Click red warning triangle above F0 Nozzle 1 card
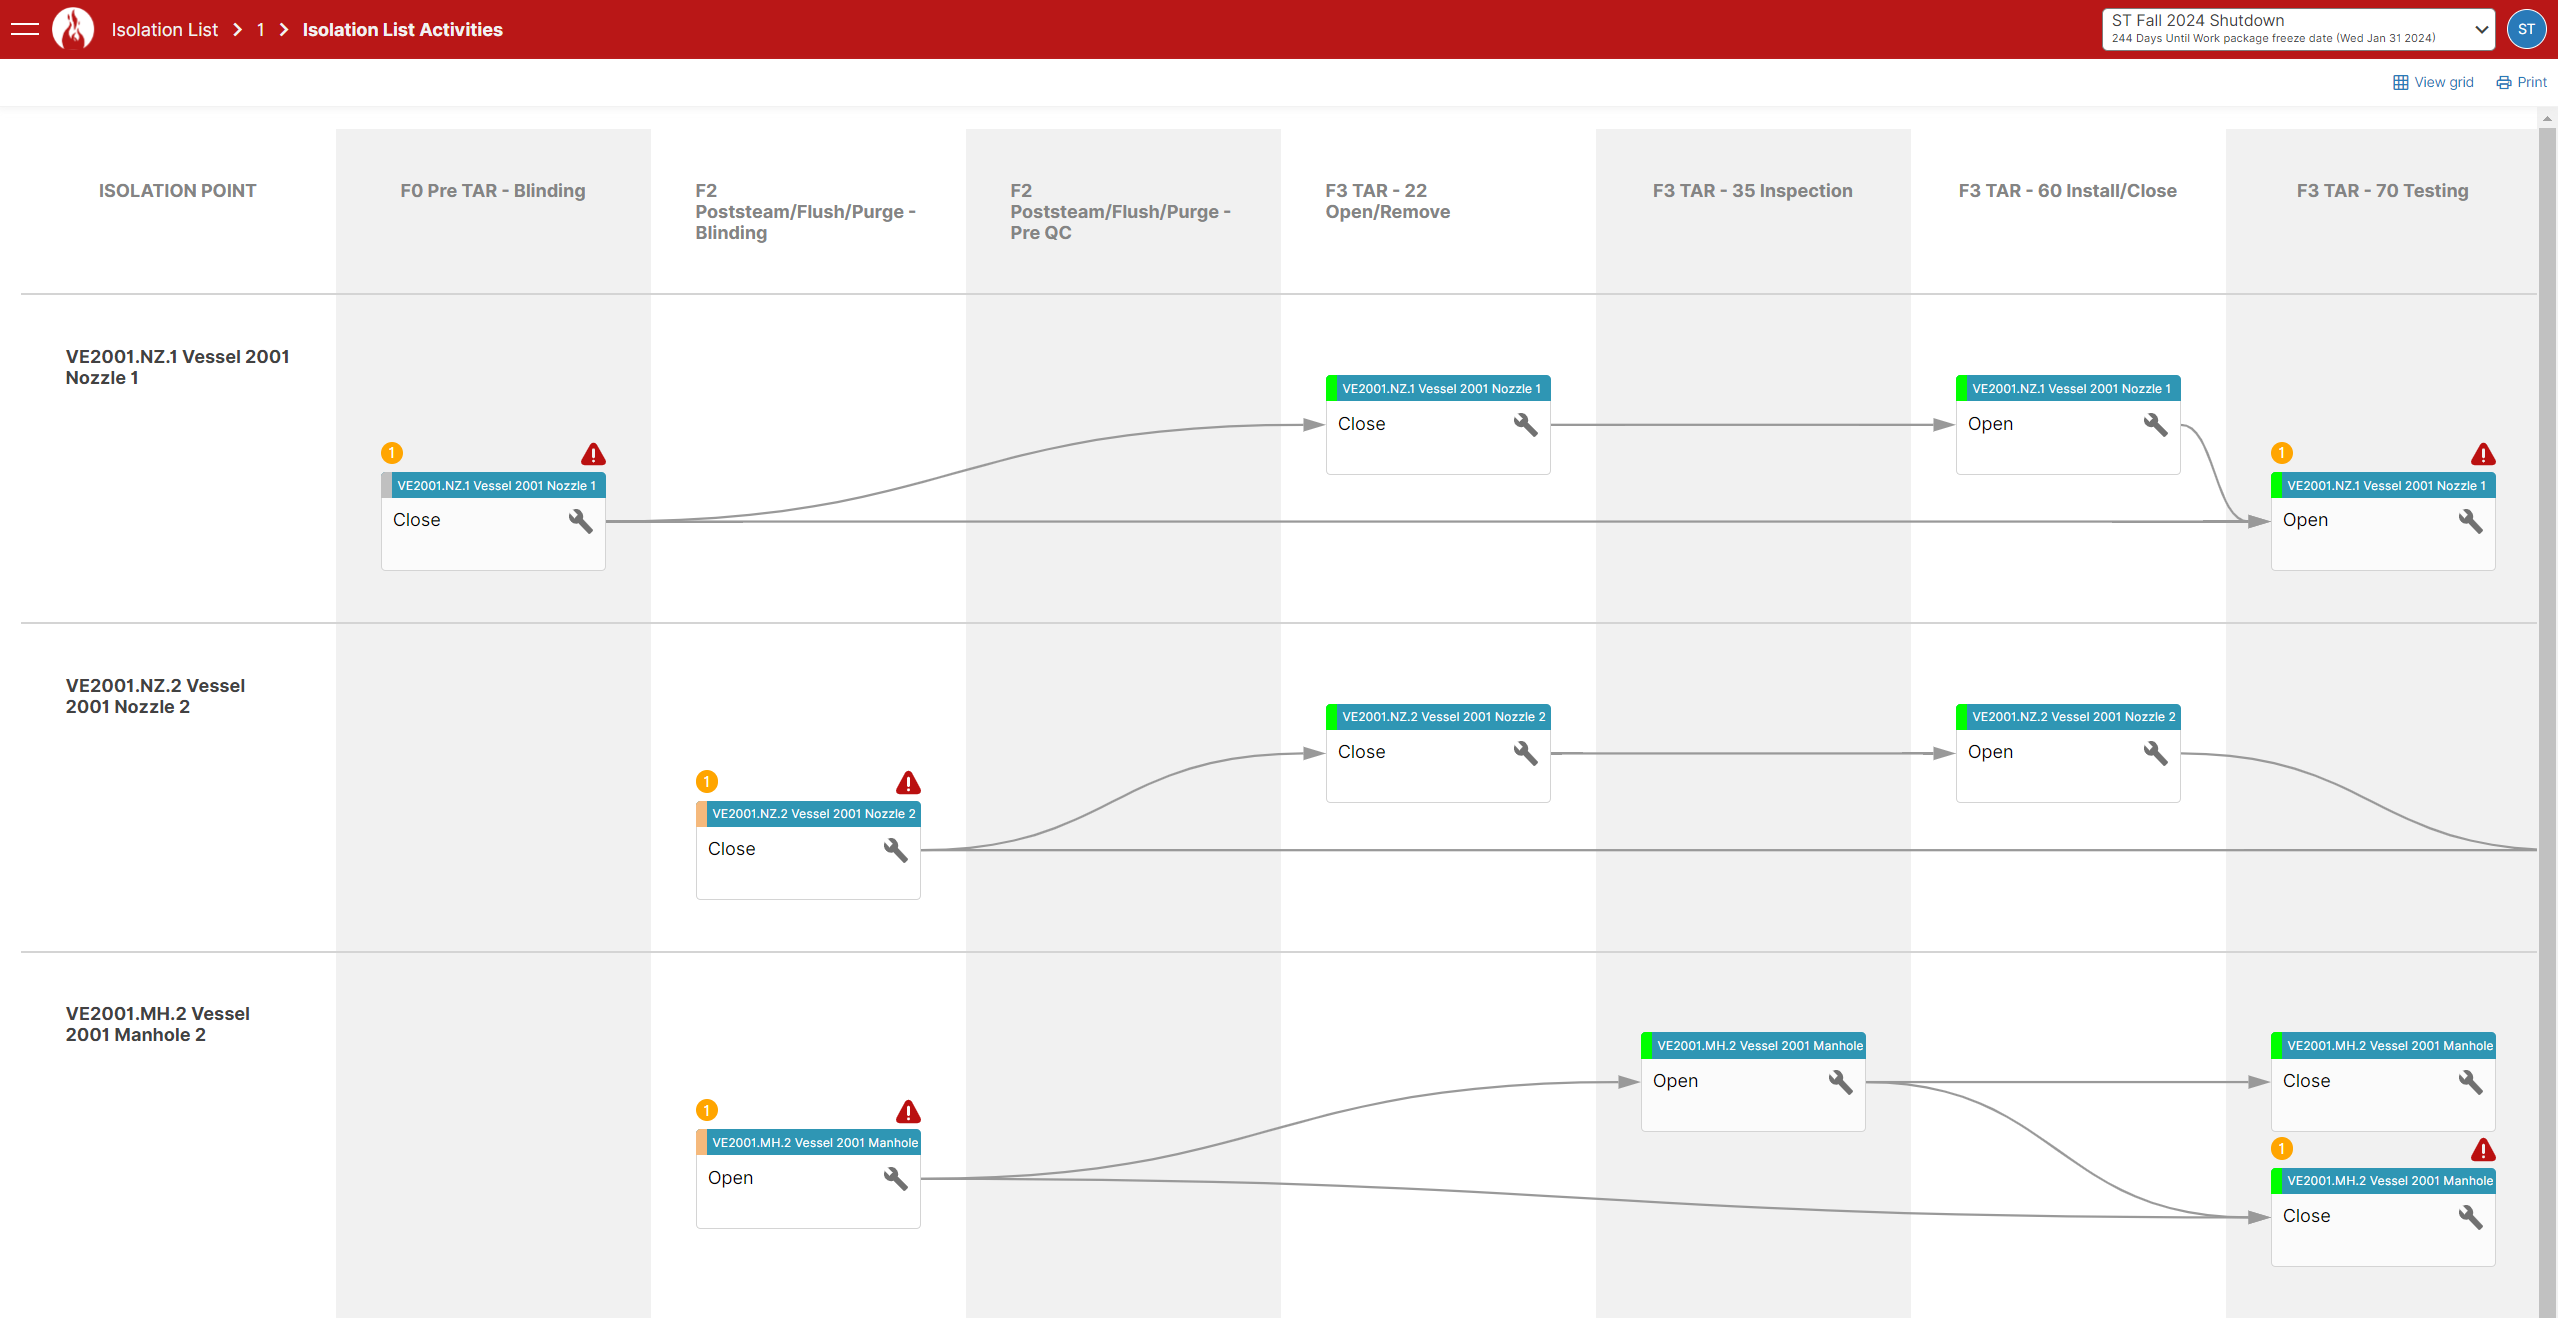Screen dimensions: 2558x1318 click(593, 454)
